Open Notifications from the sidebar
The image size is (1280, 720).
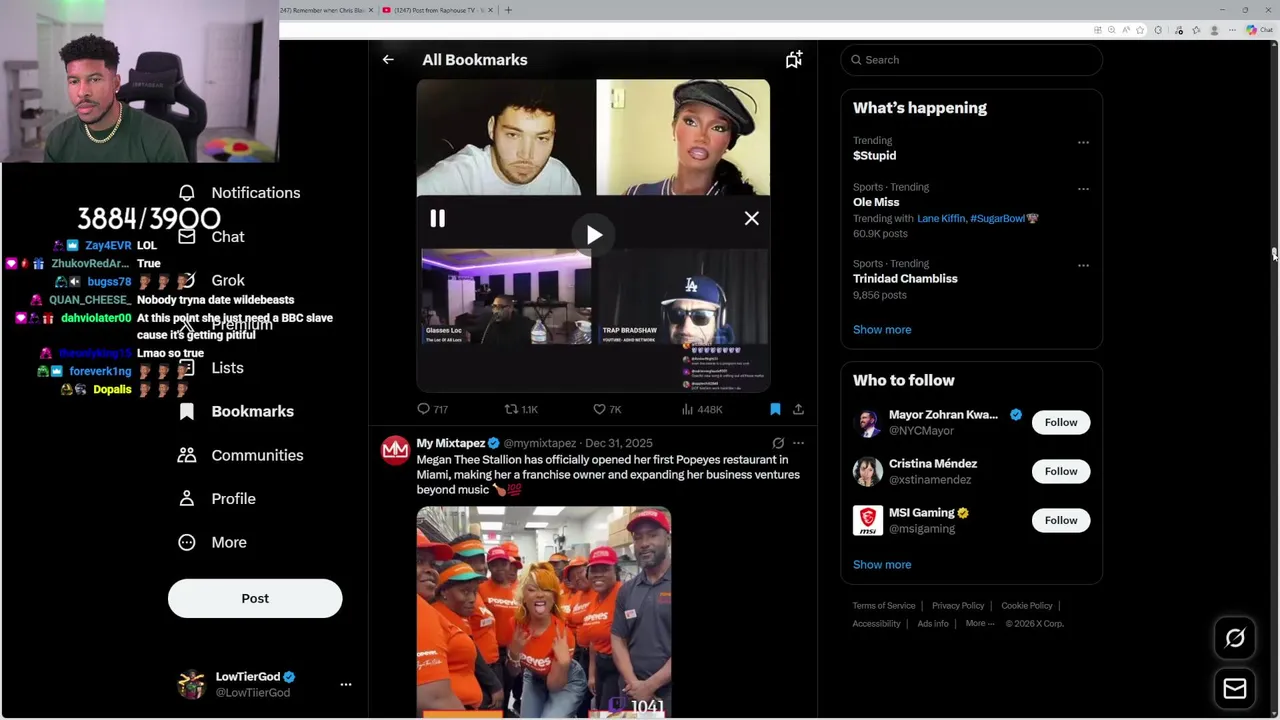[240, 193]
